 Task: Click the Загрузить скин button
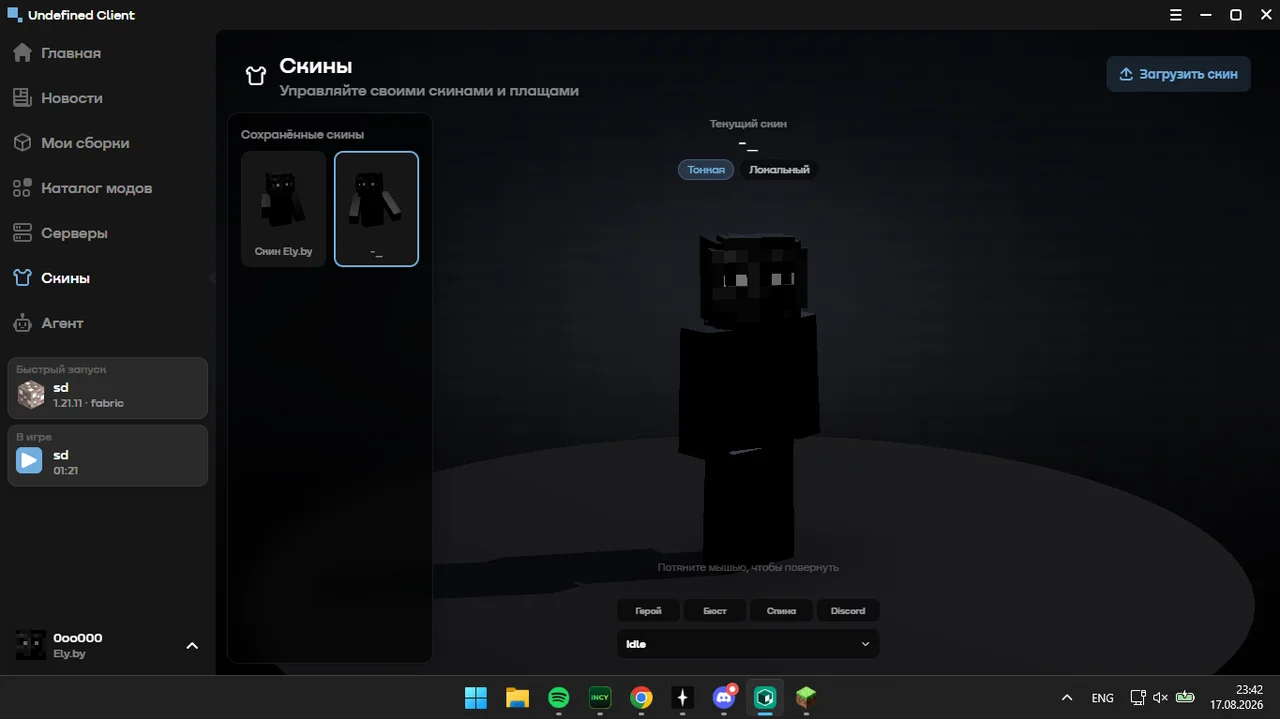(x=1178, y=74)
